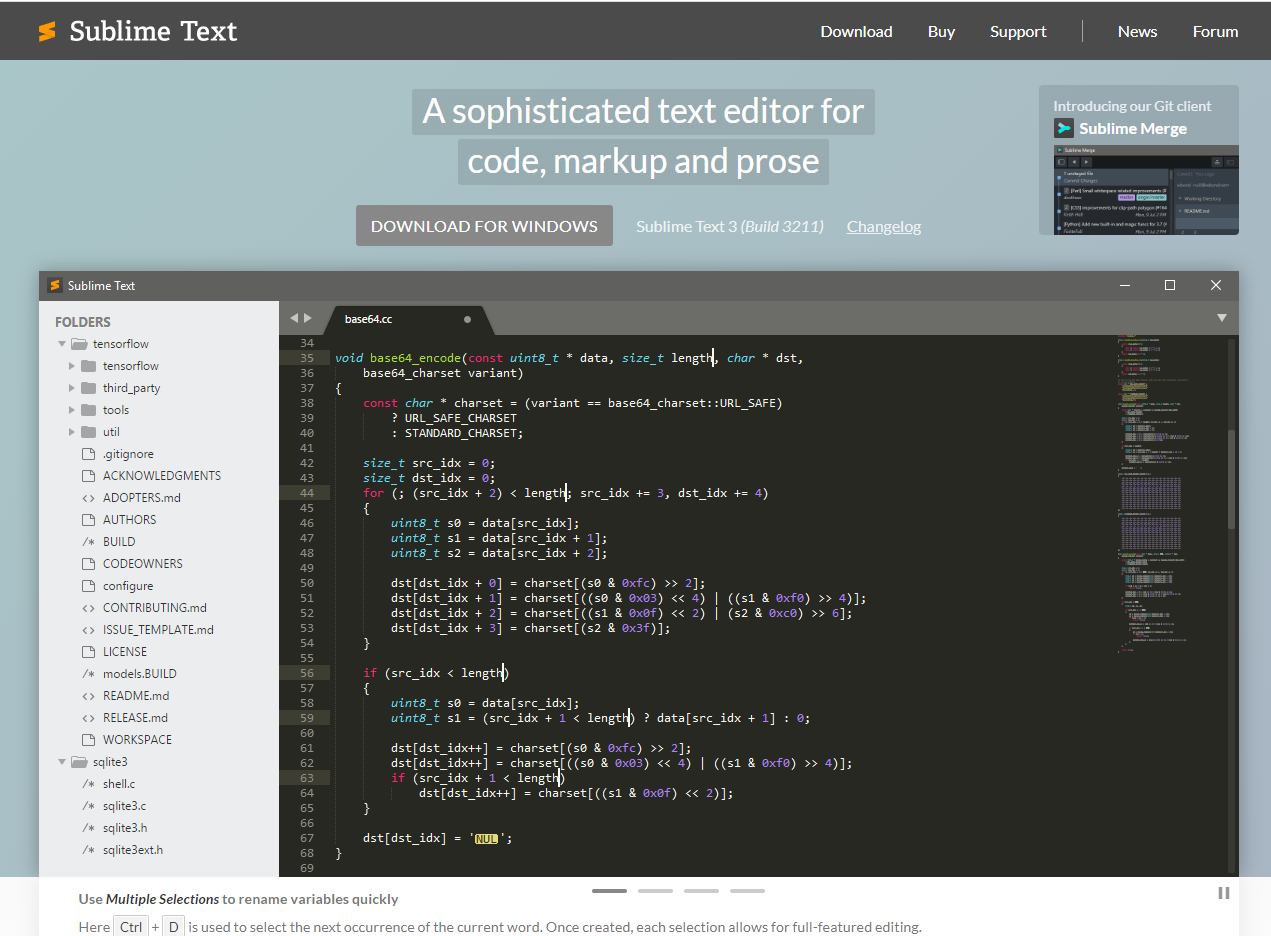Go to previous tab with left arrow
1271x936 pixels.
click(x=294, y=318)
